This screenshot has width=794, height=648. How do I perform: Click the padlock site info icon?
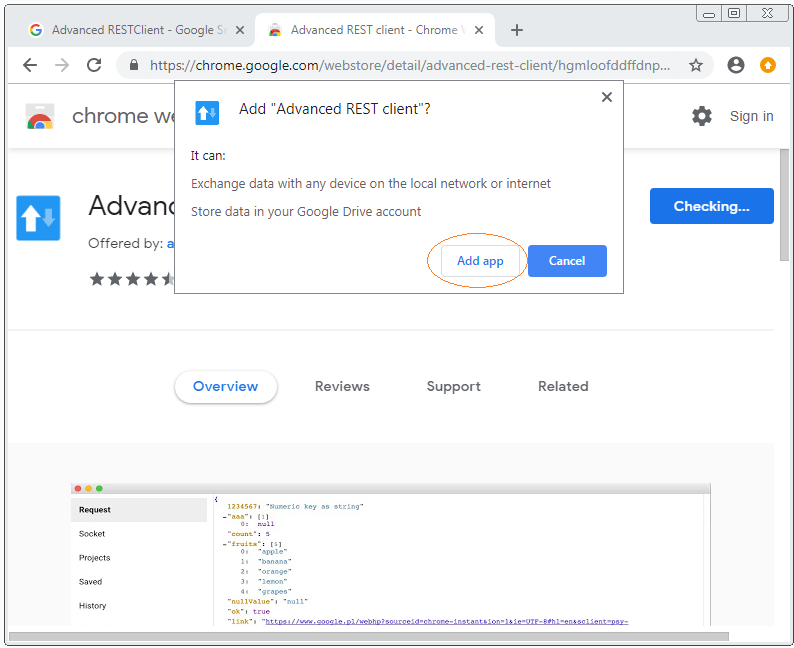134,65
